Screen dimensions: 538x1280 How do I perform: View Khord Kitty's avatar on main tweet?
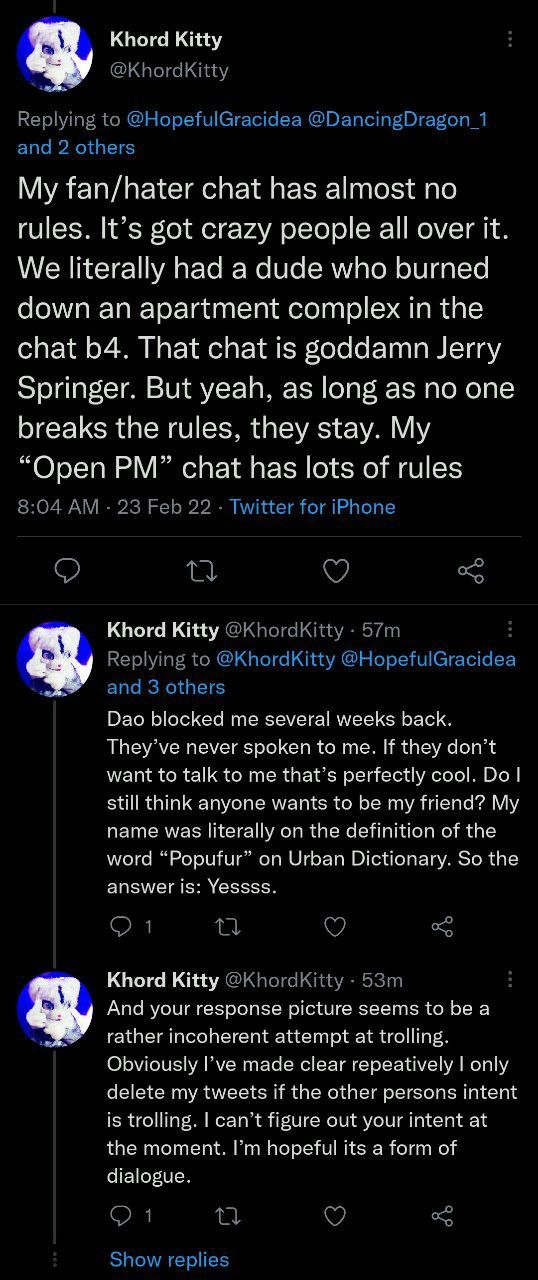[x=54, y=54]
